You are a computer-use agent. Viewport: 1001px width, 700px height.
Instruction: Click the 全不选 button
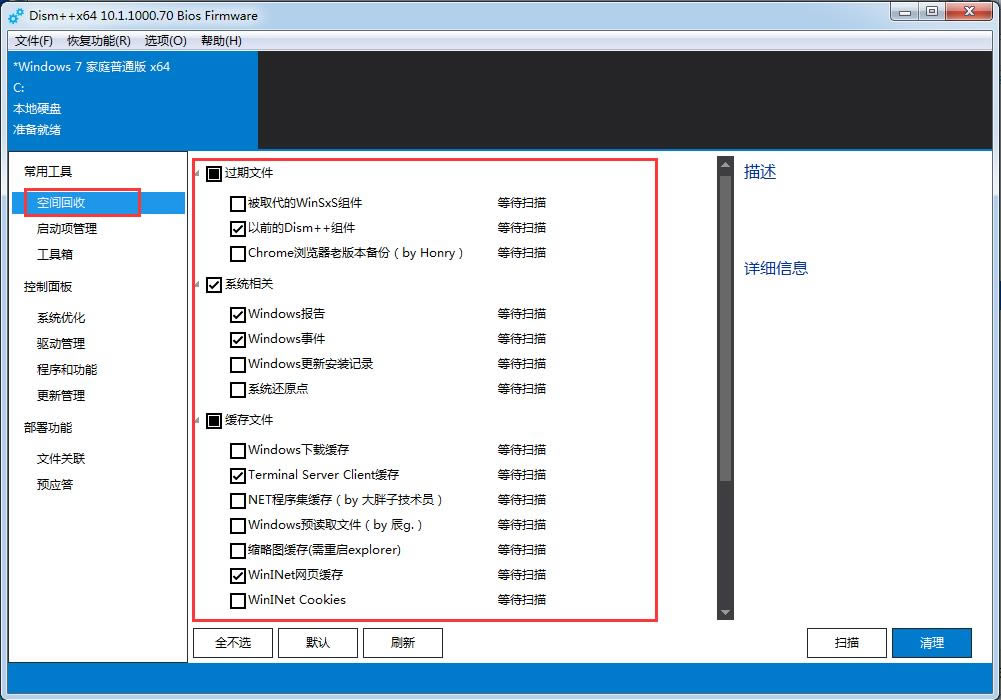pyautogui.click(x=233, y=643)
